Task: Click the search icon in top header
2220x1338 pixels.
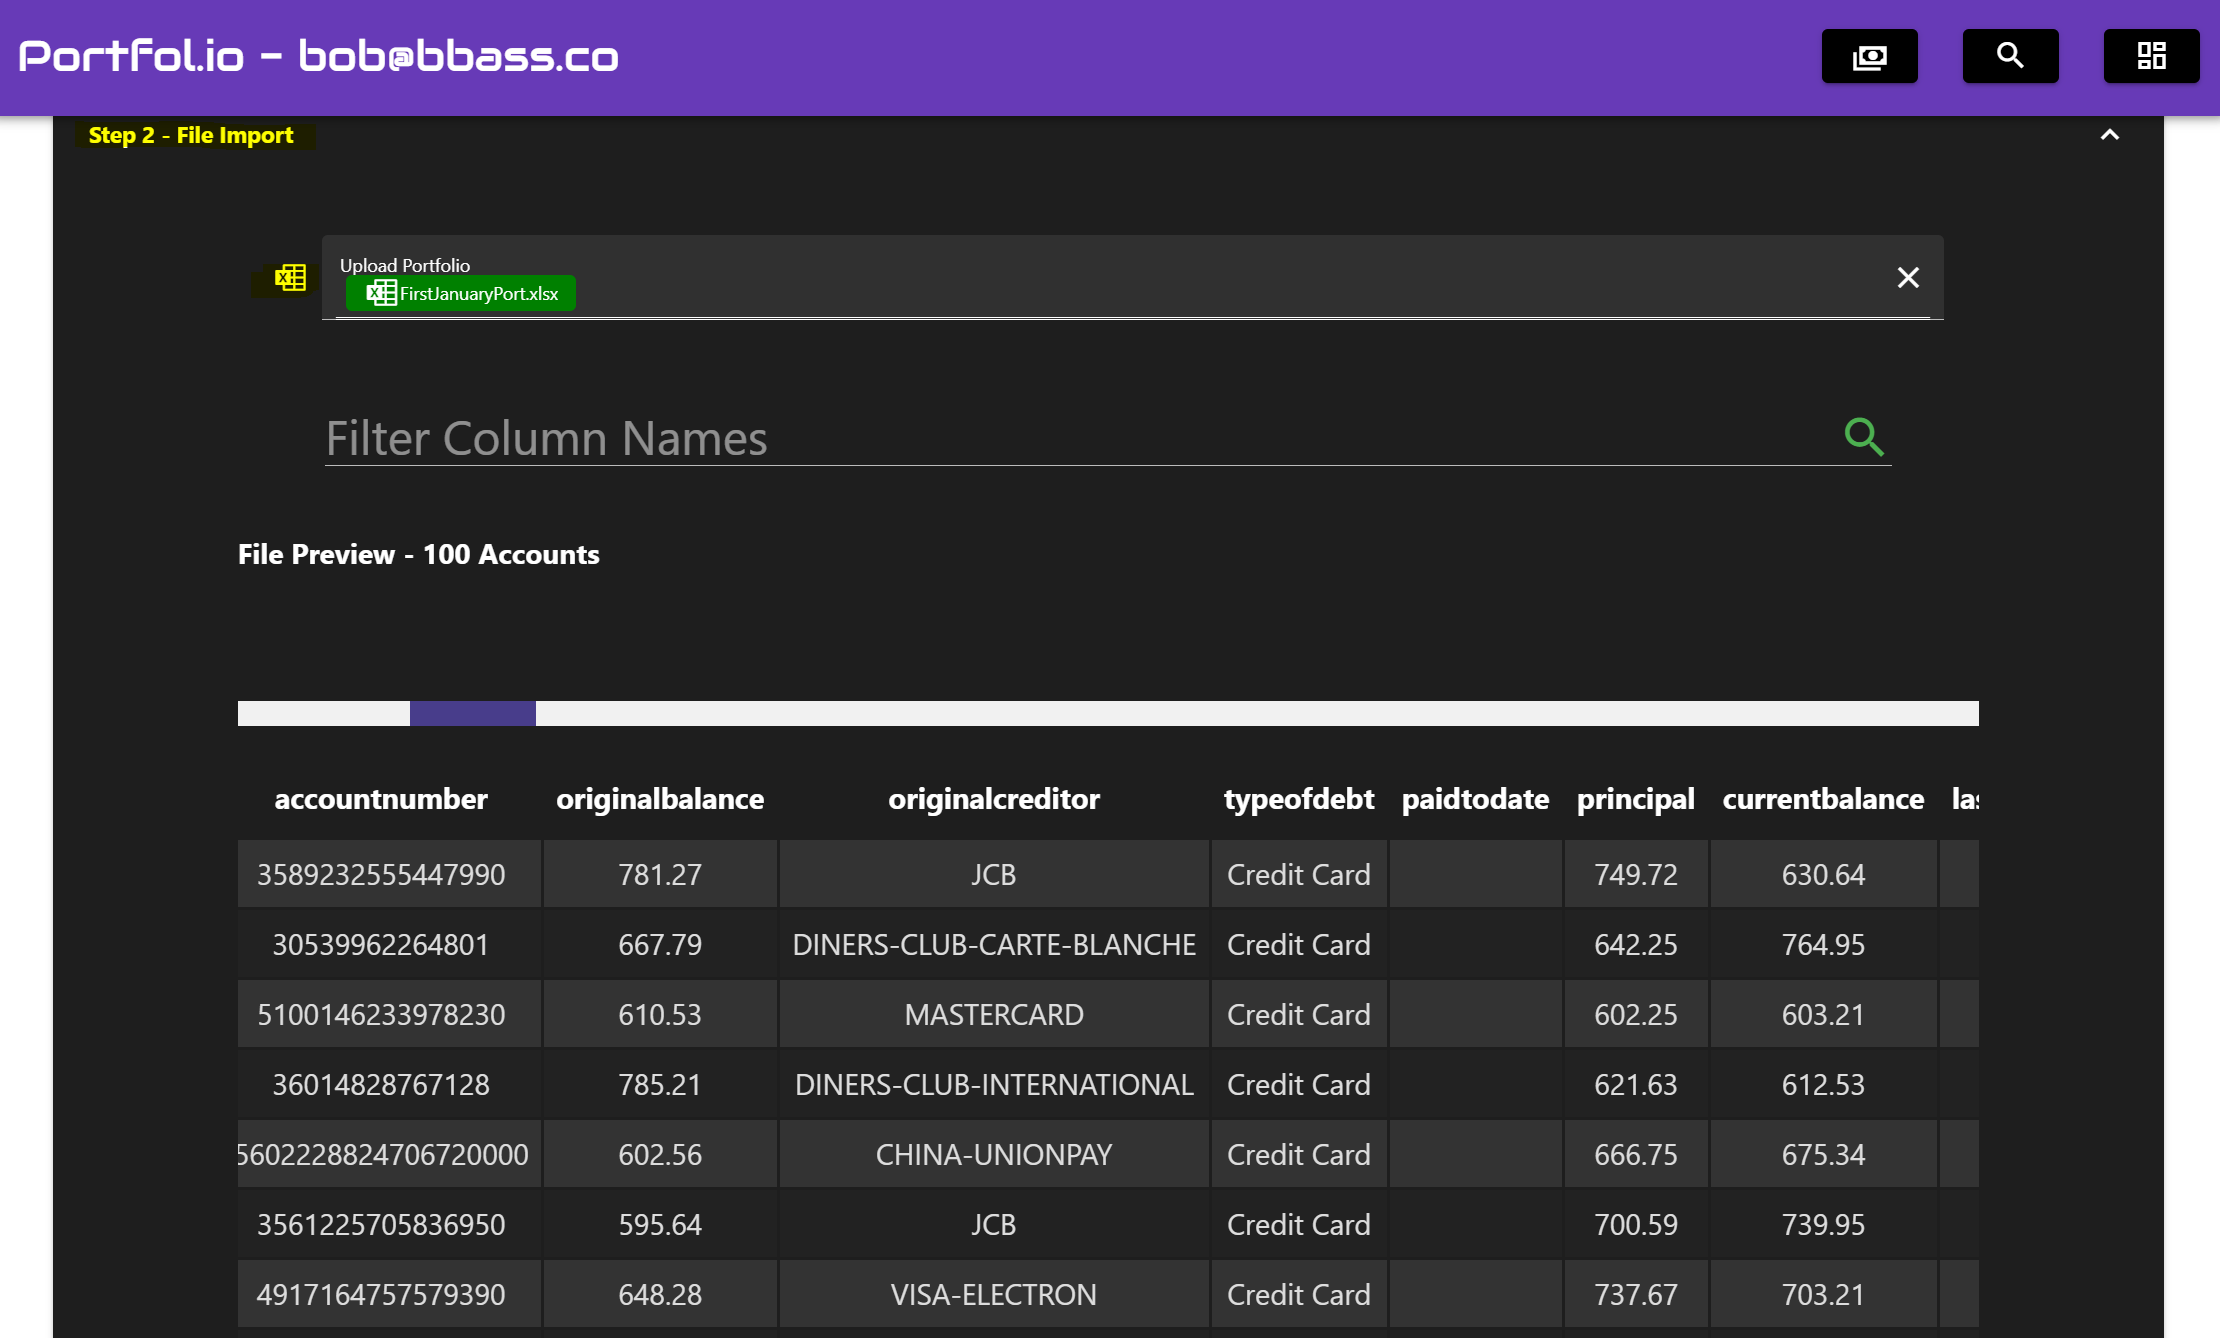Action: 2010,56
